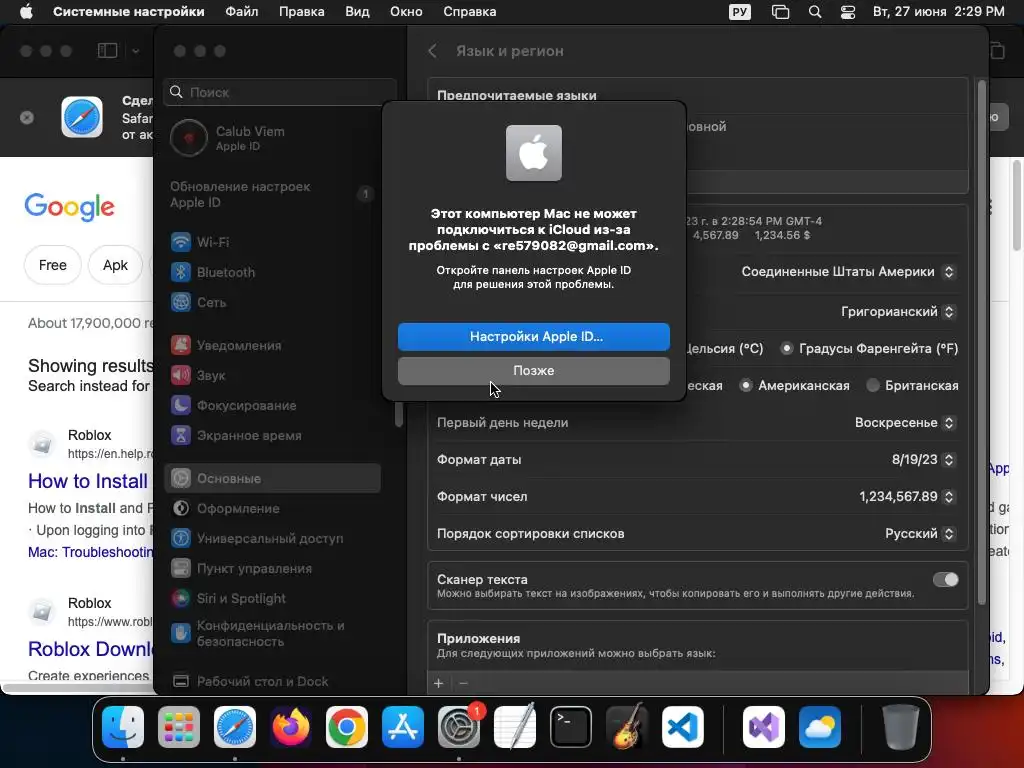Open App Store from the Dock

[403, 727]
